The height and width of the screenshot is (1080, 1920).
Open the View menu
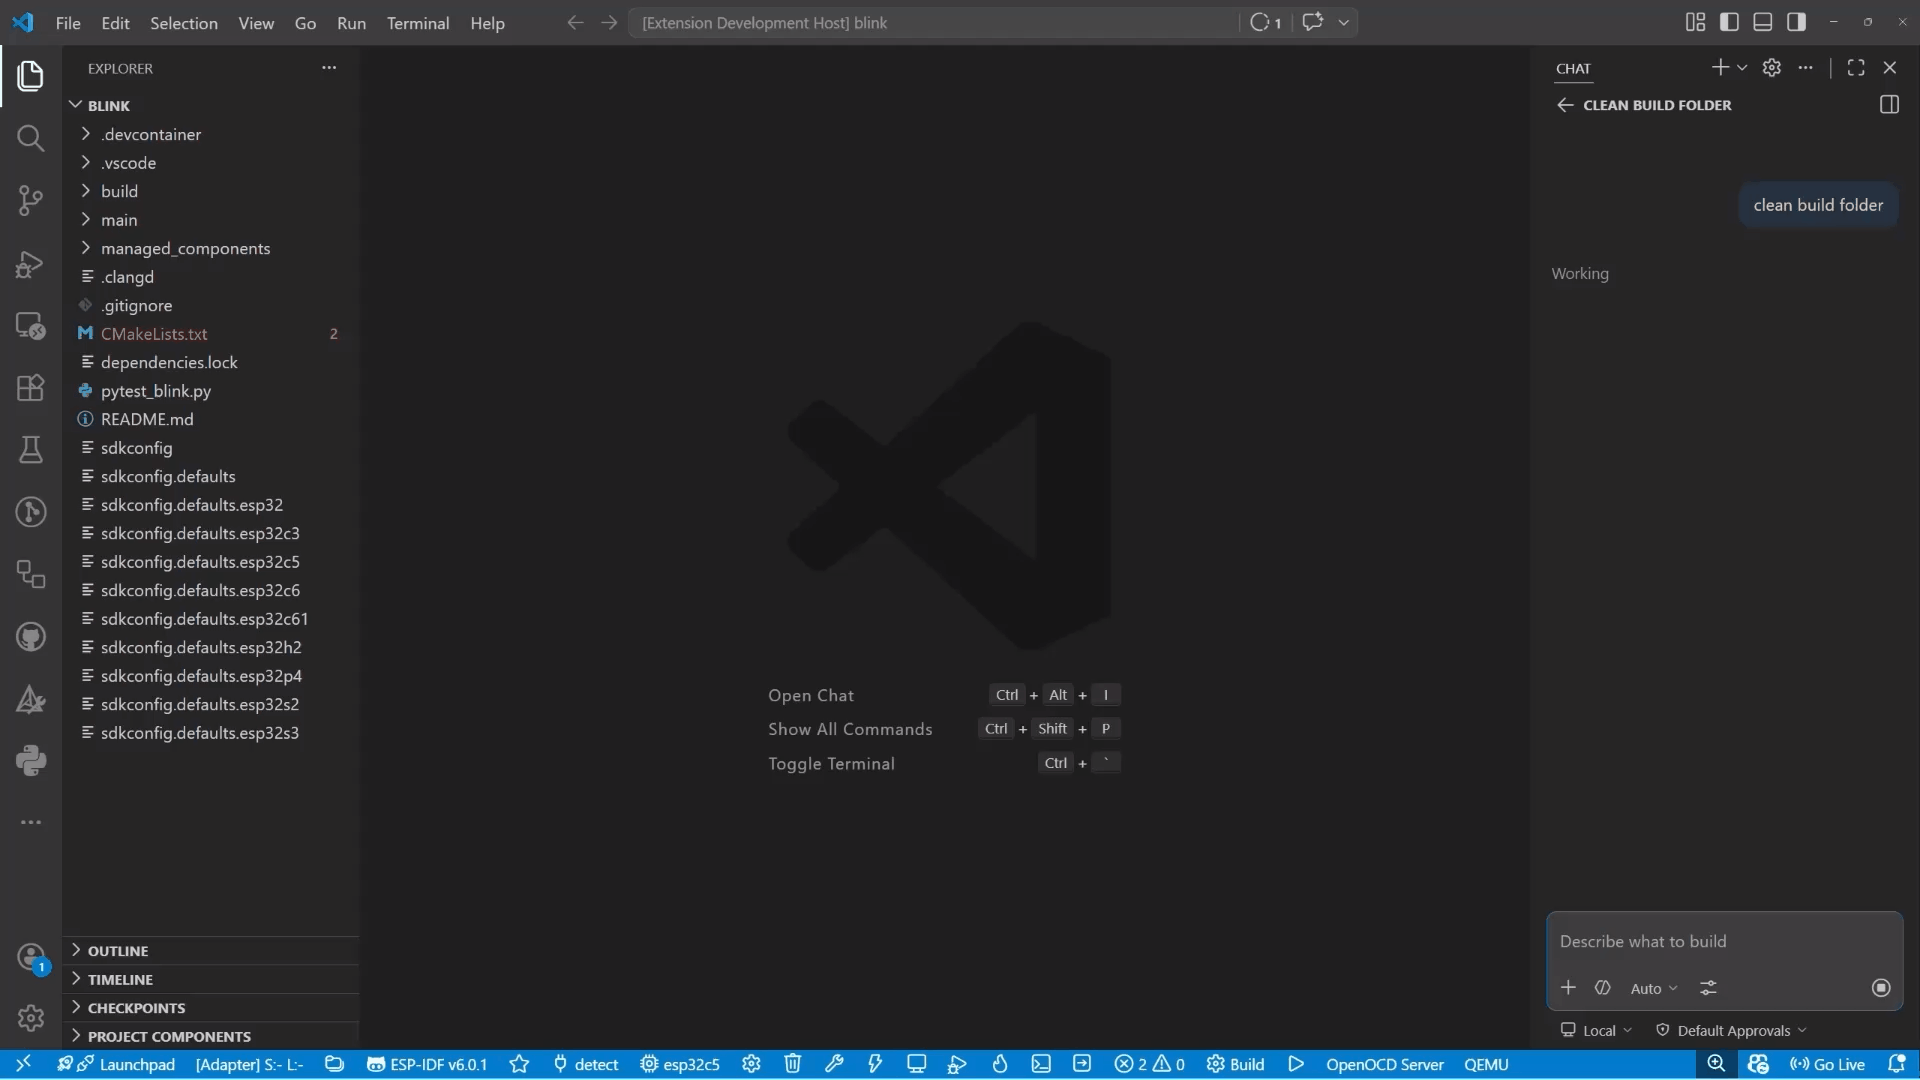[x=256, y=23]
